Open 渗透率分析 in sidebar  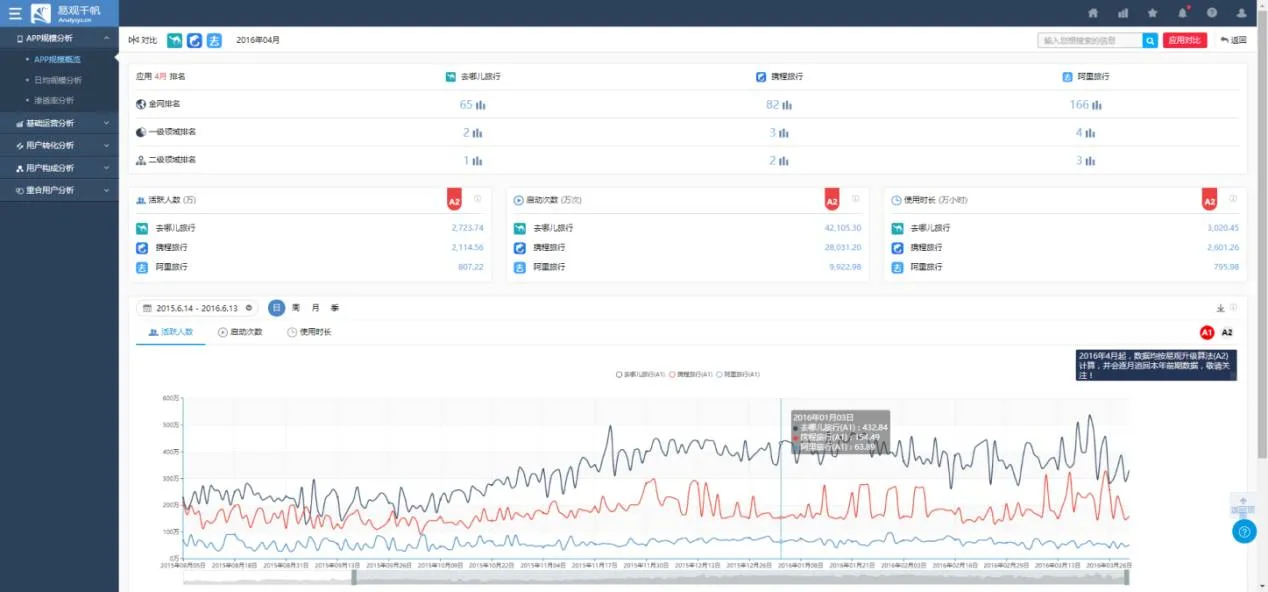point(53,100)
